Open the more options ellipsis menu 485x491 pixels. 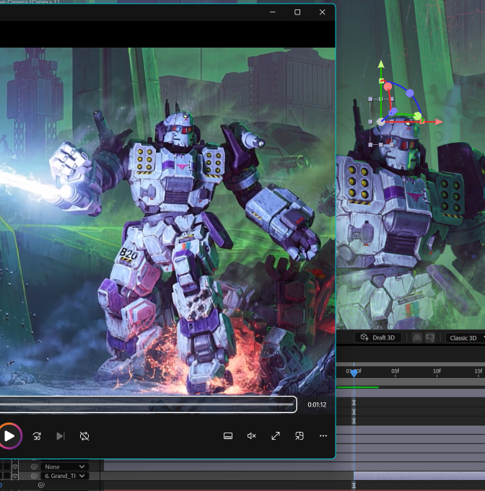pos(323,436)
